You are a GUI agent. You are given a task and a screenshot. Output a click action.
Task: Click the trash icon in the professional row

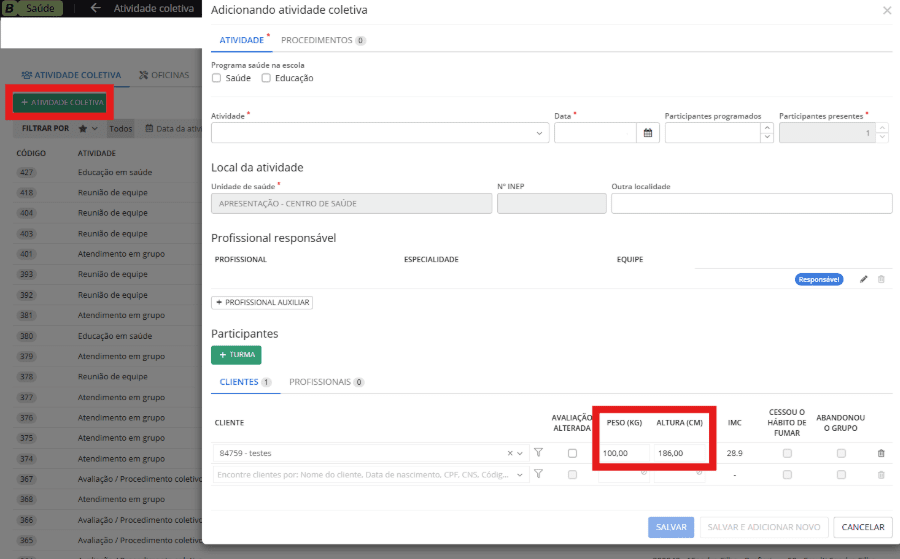click(881, 280)
